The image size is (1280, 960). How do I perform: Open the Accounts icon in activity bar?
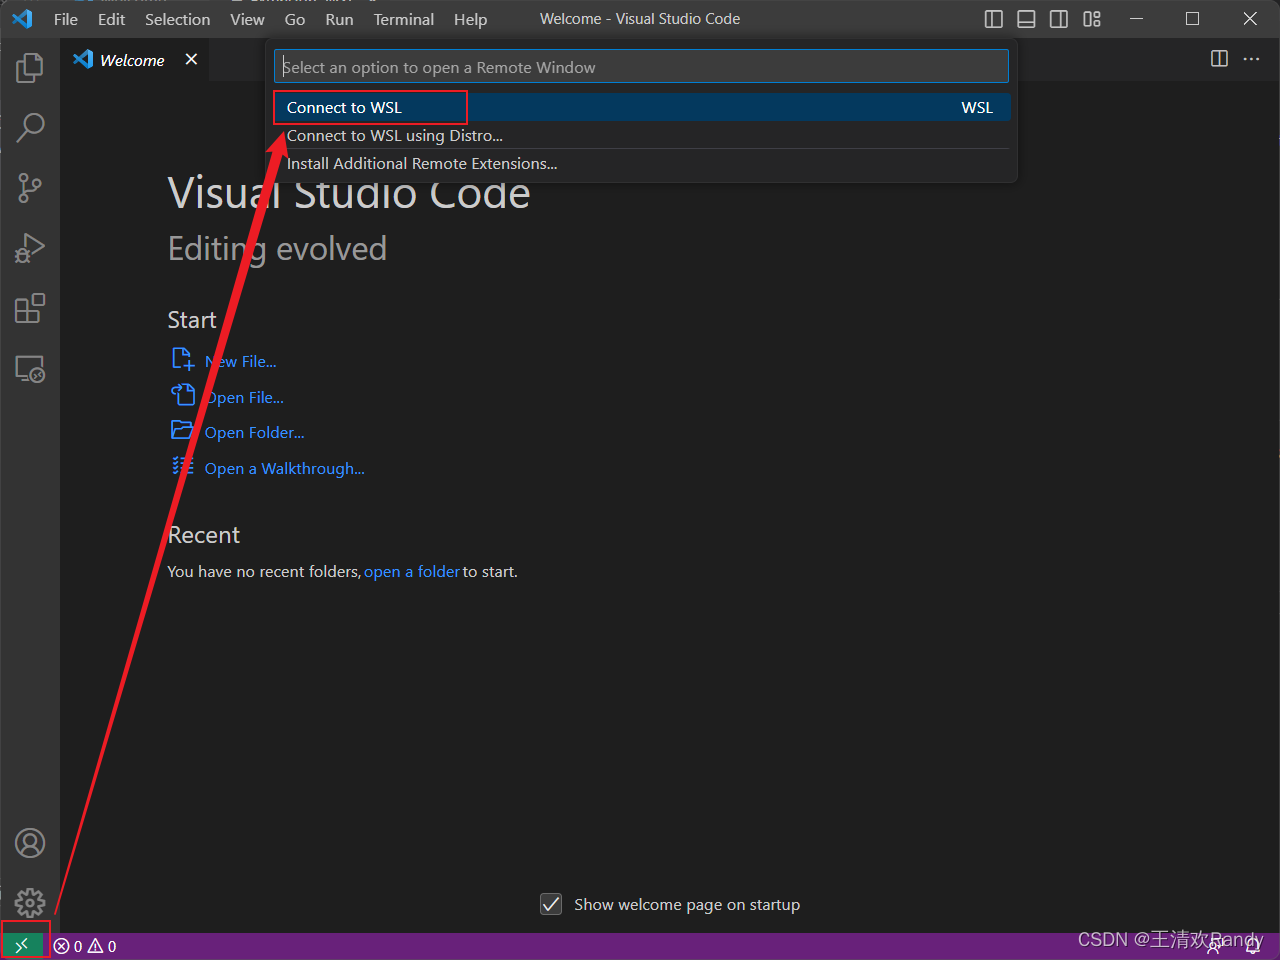[30, 843]
